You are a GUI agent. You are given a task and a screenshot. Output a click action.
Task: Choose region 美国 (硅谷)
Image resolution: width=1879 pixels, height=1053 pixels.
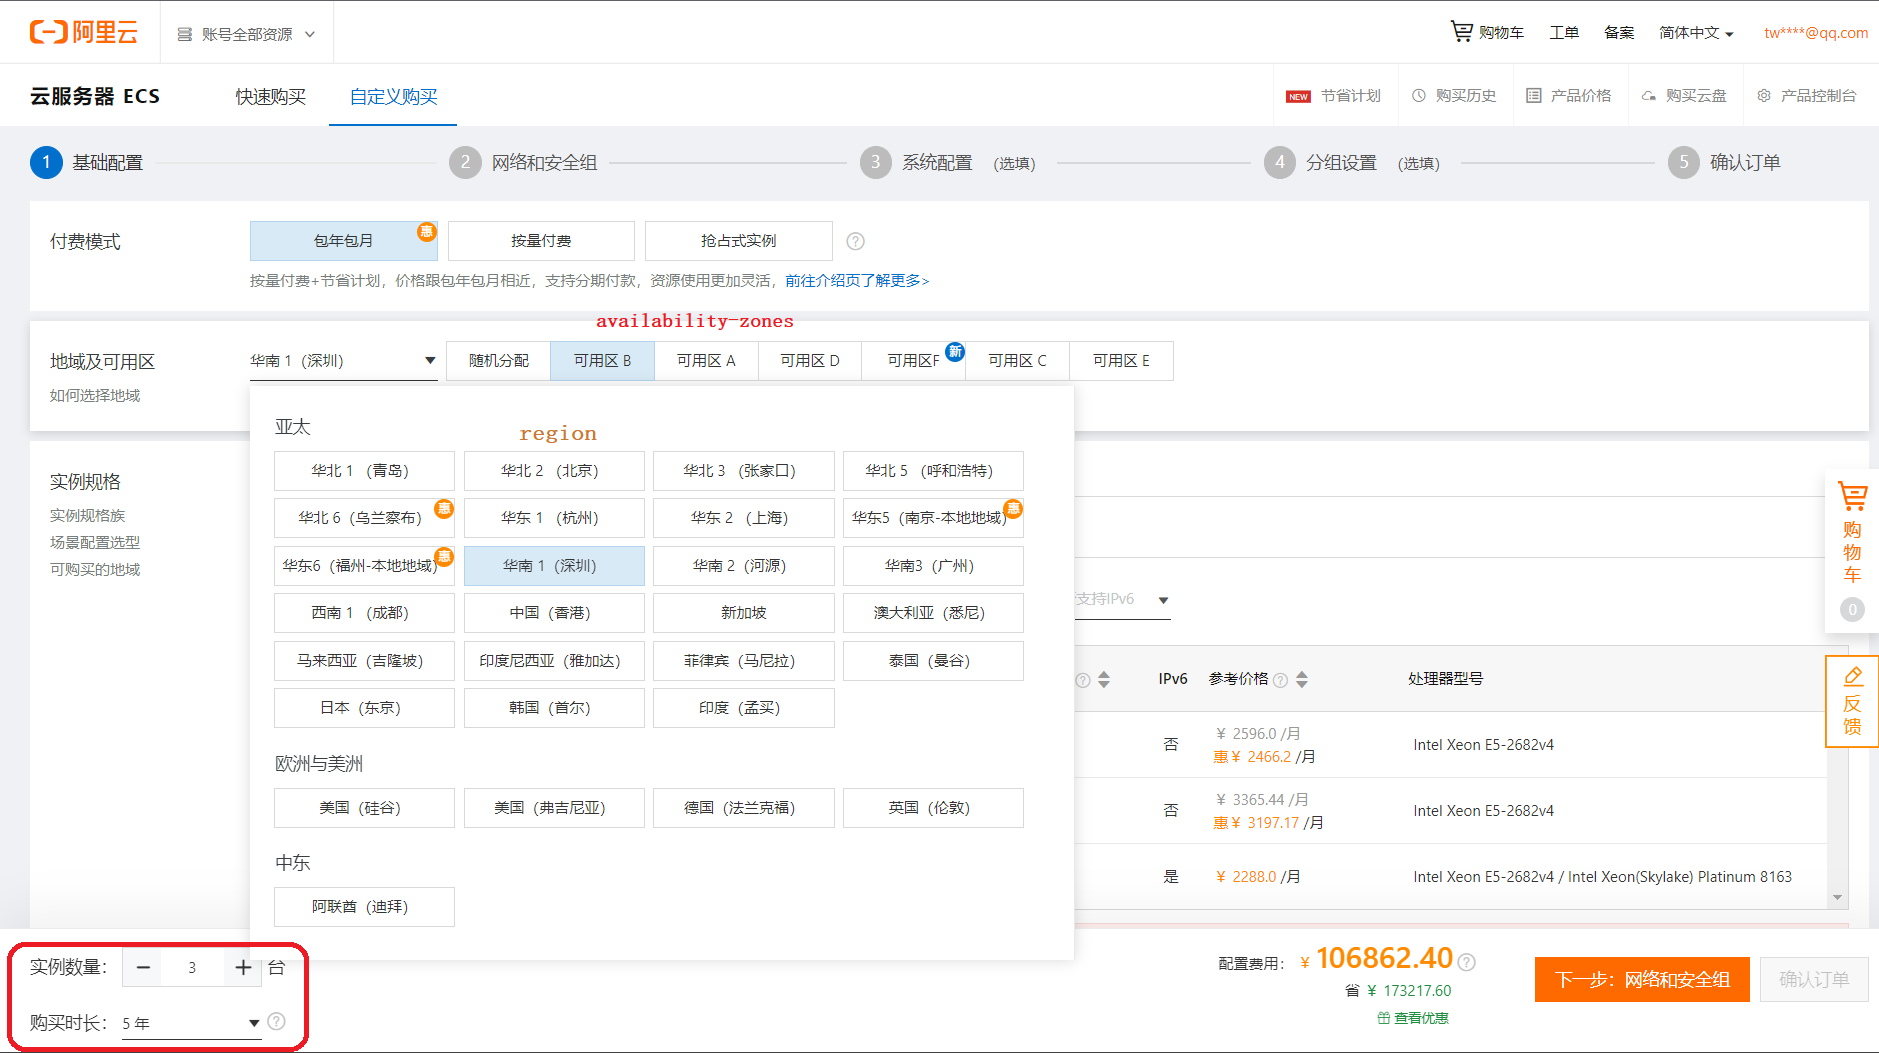pos(364,808)
